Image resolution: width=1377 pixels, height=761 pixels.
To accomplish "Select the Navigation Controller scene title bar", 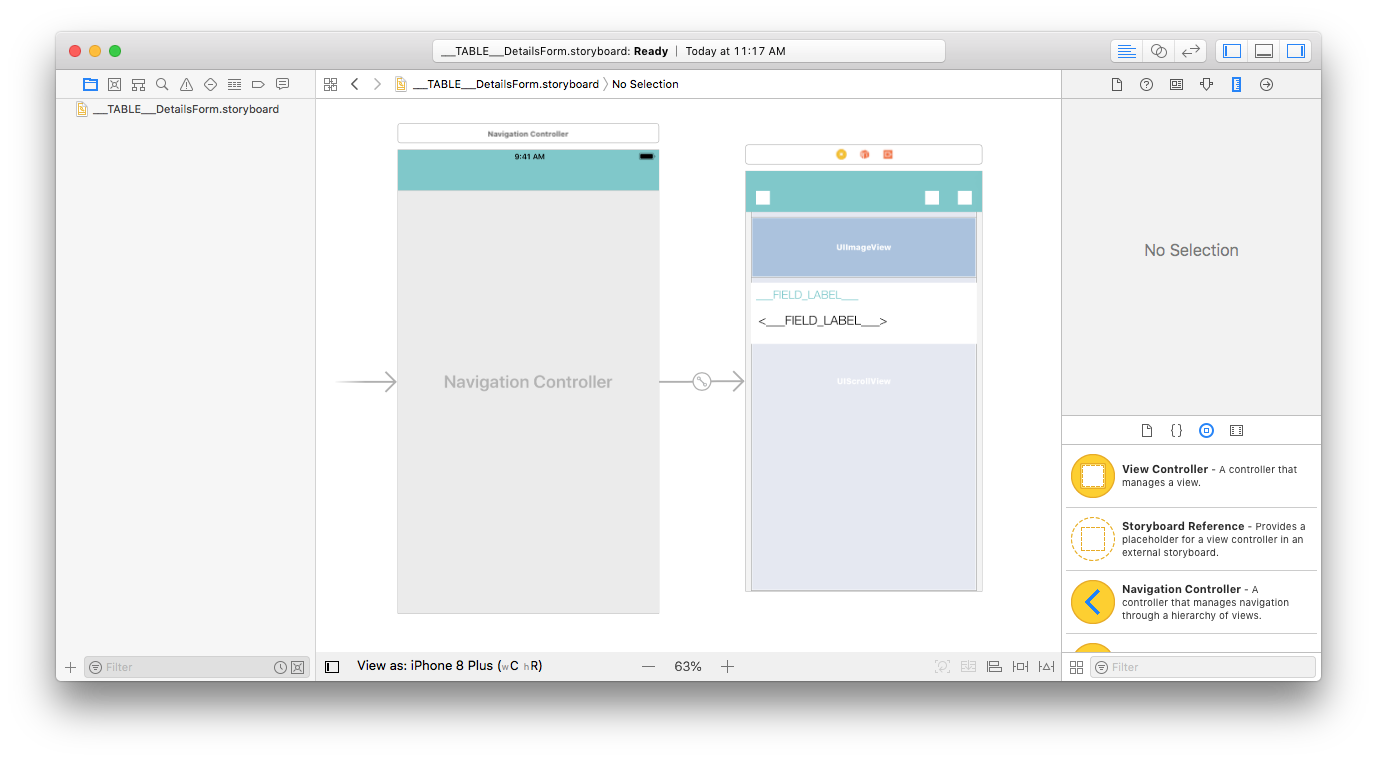I will click(528, 133).
